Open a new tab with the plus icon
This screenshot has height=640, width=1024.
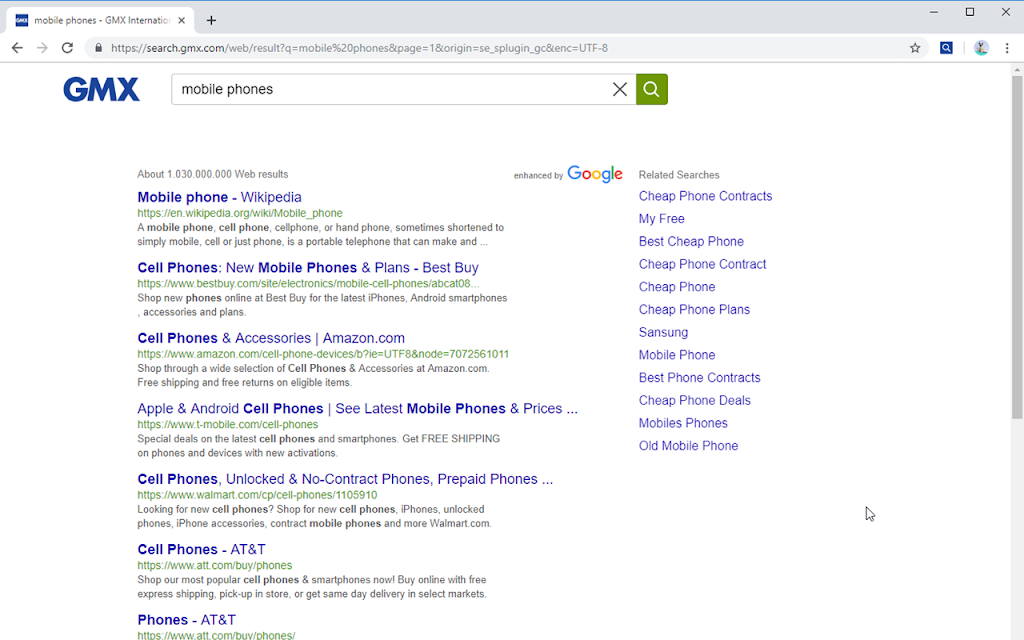click(x=211, y=20)
